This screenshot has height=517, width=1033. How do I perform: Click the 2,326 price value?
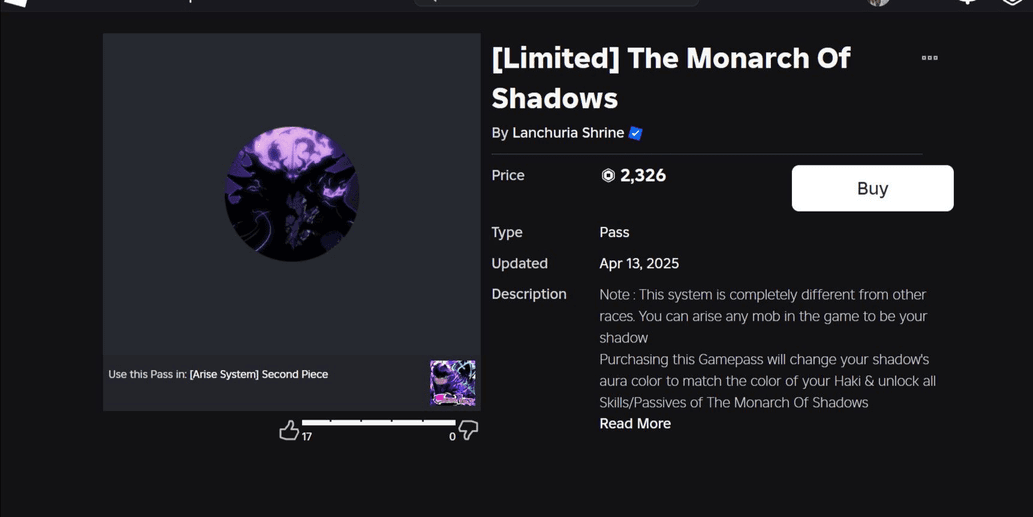coord(643,175)
